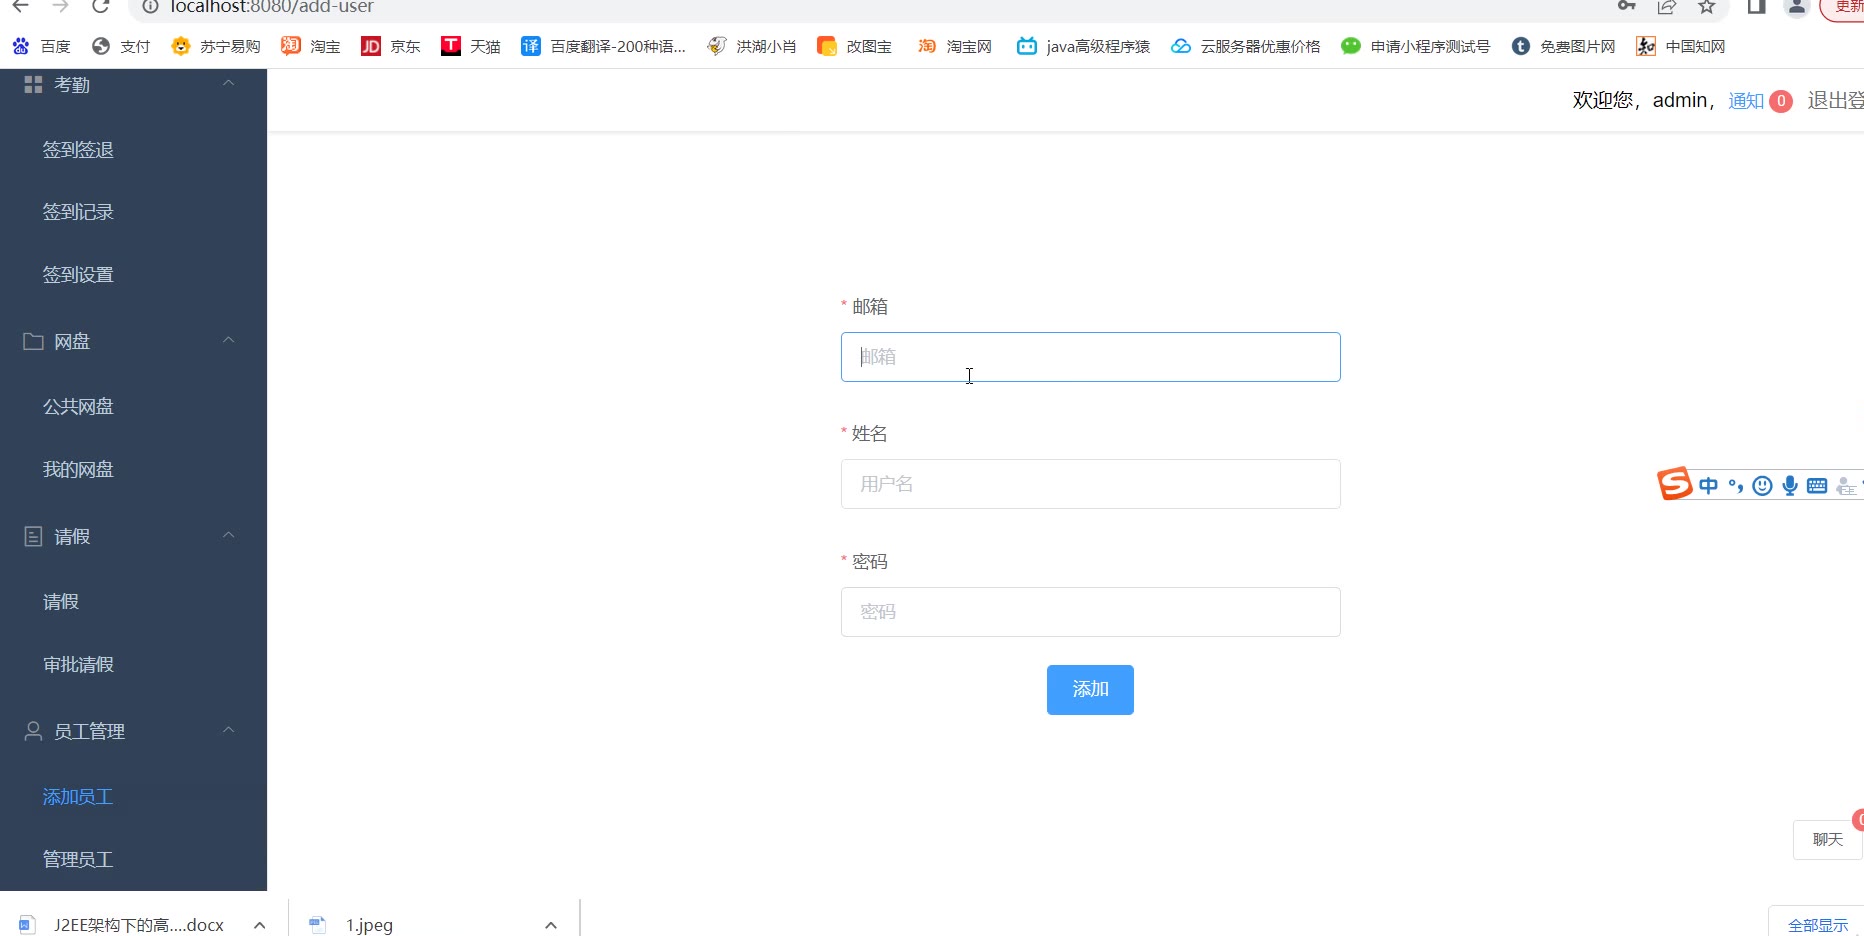Viewport: 1864px width, 936px height.
Task: Open the 百度翻译 bookmark
Action: point(603,46)
